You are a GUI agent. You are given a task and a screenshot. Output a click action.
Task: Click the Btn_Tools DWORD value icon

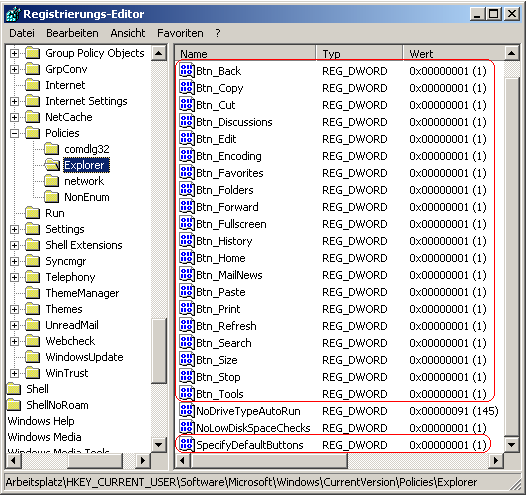tap(187, 394)
